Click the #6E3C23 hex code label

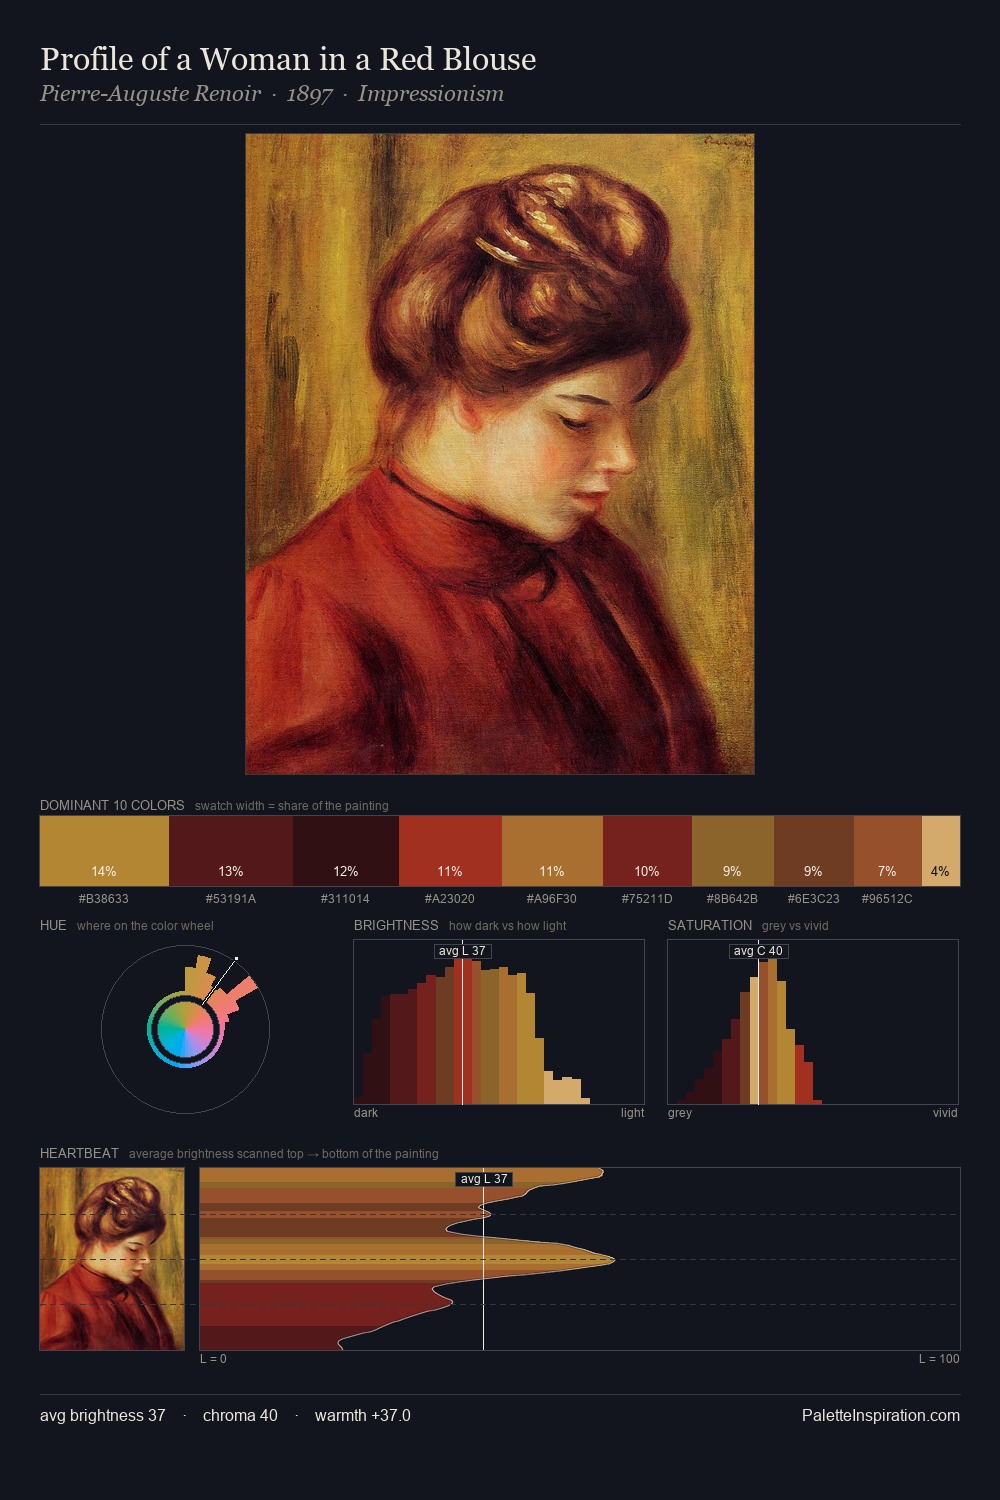pyautogui.click(x=814, y=899)
